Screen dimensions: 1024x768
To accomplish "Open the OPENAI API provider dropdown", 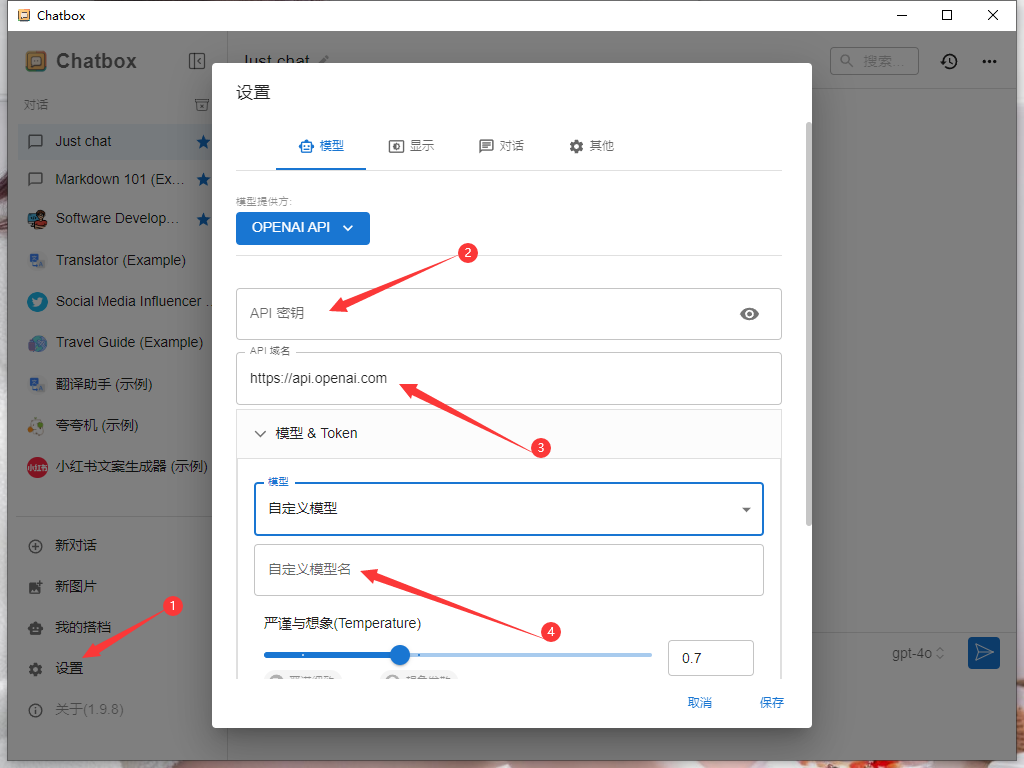I will pyautogui.click(x=303, y=228).
